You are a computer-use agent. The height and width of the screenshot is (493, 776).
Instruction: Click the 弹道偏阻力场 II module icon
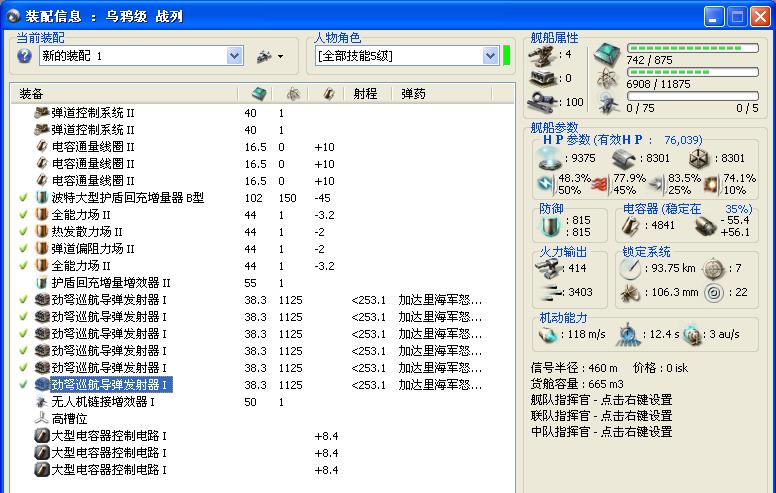click(x=42, y=248)
